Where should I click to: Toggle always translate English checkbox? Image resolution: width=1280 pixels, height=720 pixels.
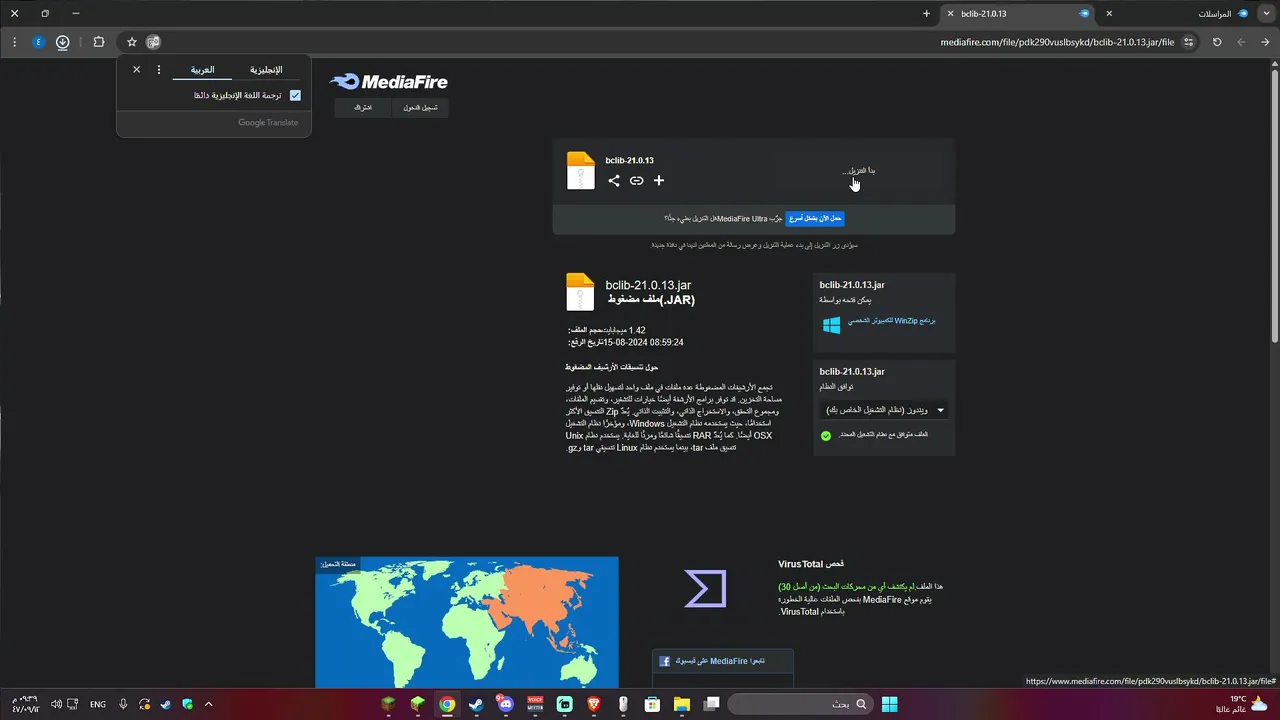point(295,96)
